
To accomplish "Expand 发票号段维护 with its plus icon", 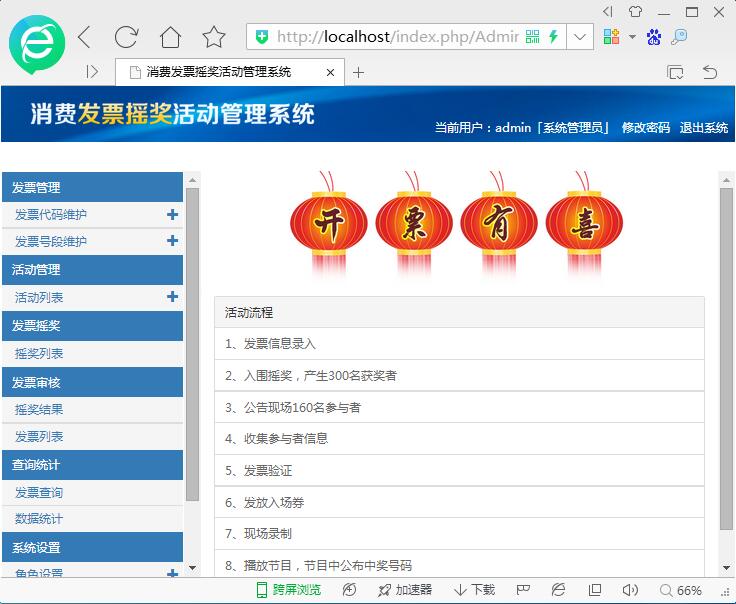I will 172,241.
